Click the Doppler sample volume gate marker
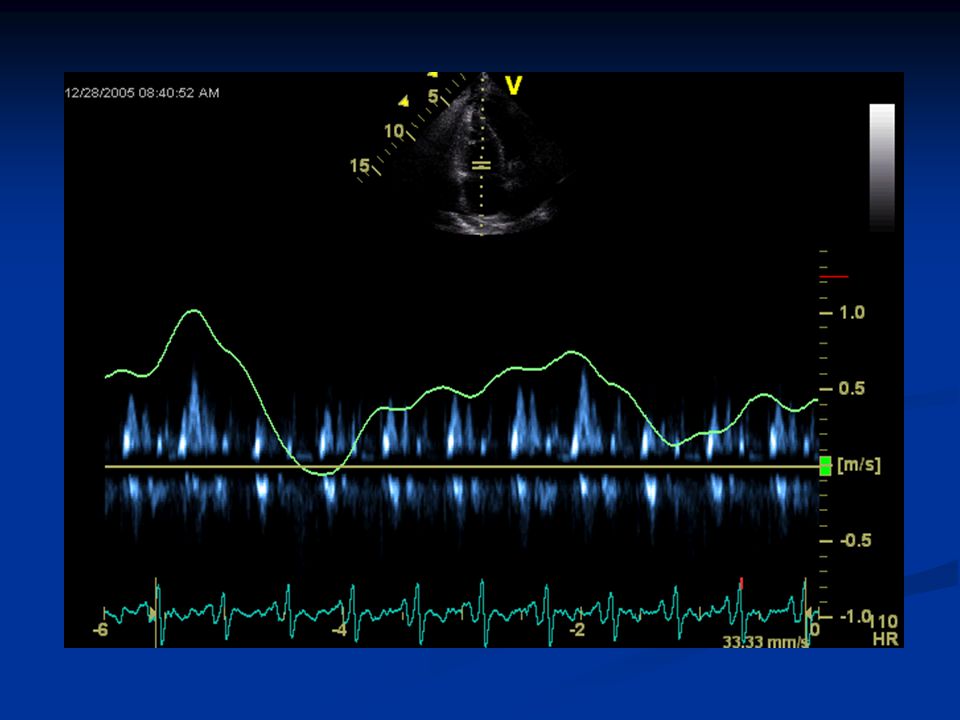This screenshot has width=960, height=720. pos(482,165)
